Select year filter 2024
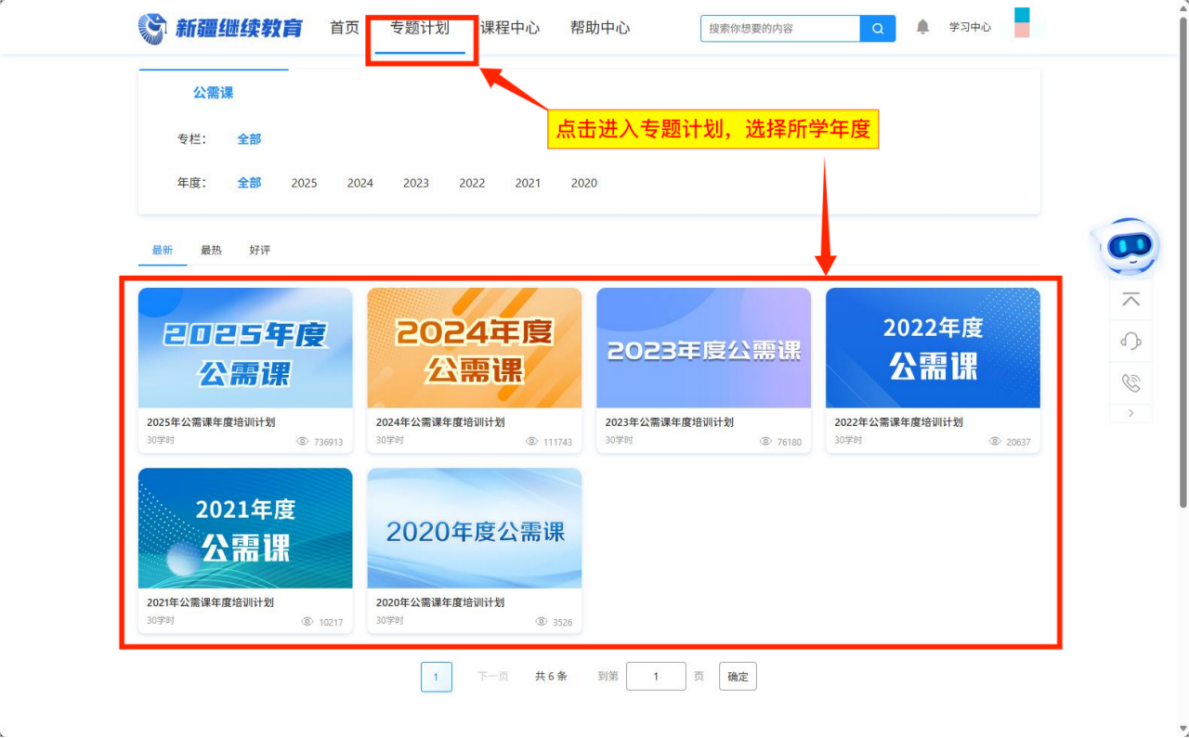This screenshot has height=738, width=1189. pos(359,183)
